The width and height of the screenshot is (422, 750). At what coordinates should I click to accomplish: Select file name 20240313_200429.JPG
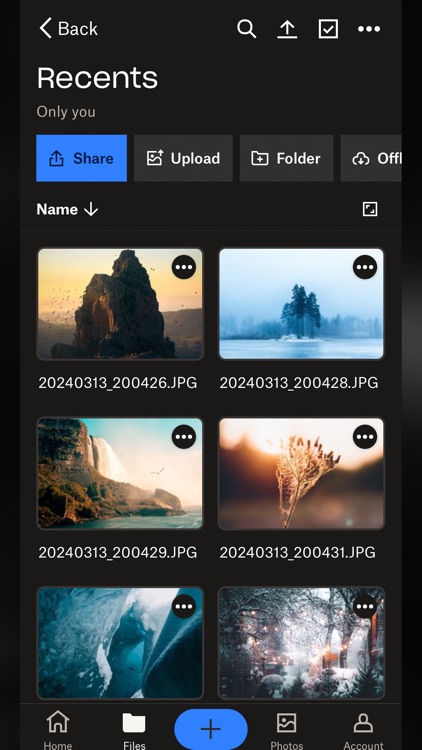click(118, 552)
